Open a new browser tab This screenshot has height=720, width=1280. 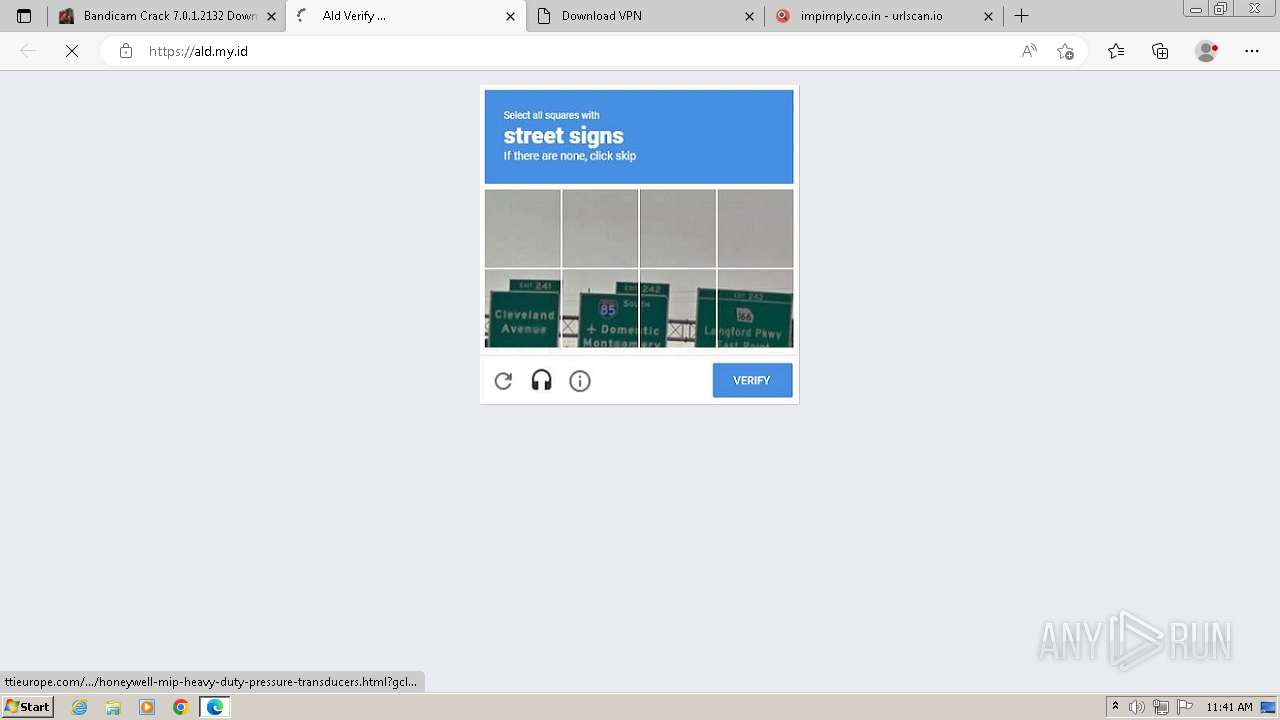point(1021,16)
